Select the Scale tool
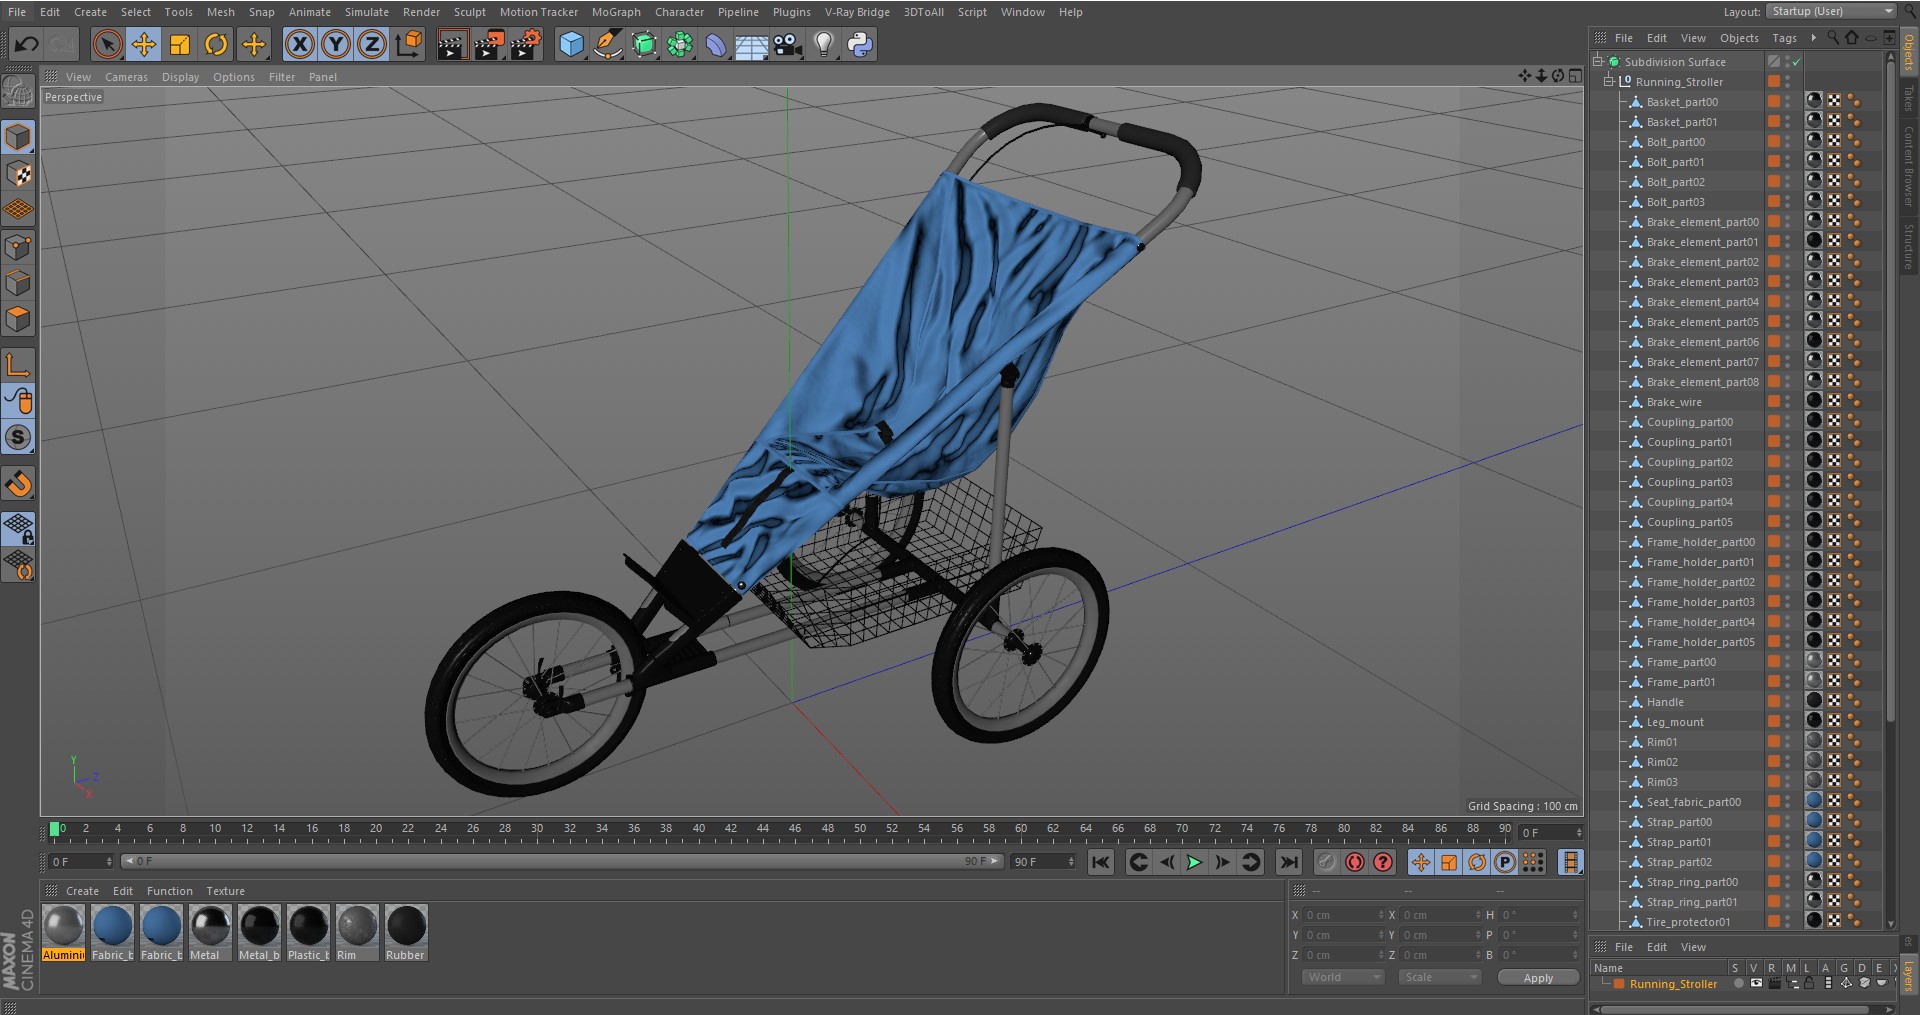 click(x=180, y=44)
